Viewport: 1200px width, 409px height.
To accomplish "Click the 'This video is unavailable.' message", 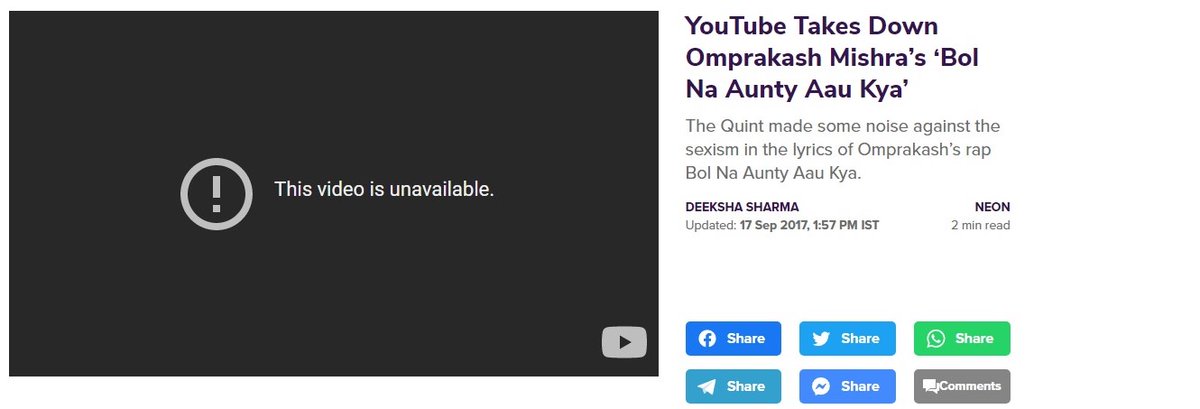I will (x=384, y=189).
